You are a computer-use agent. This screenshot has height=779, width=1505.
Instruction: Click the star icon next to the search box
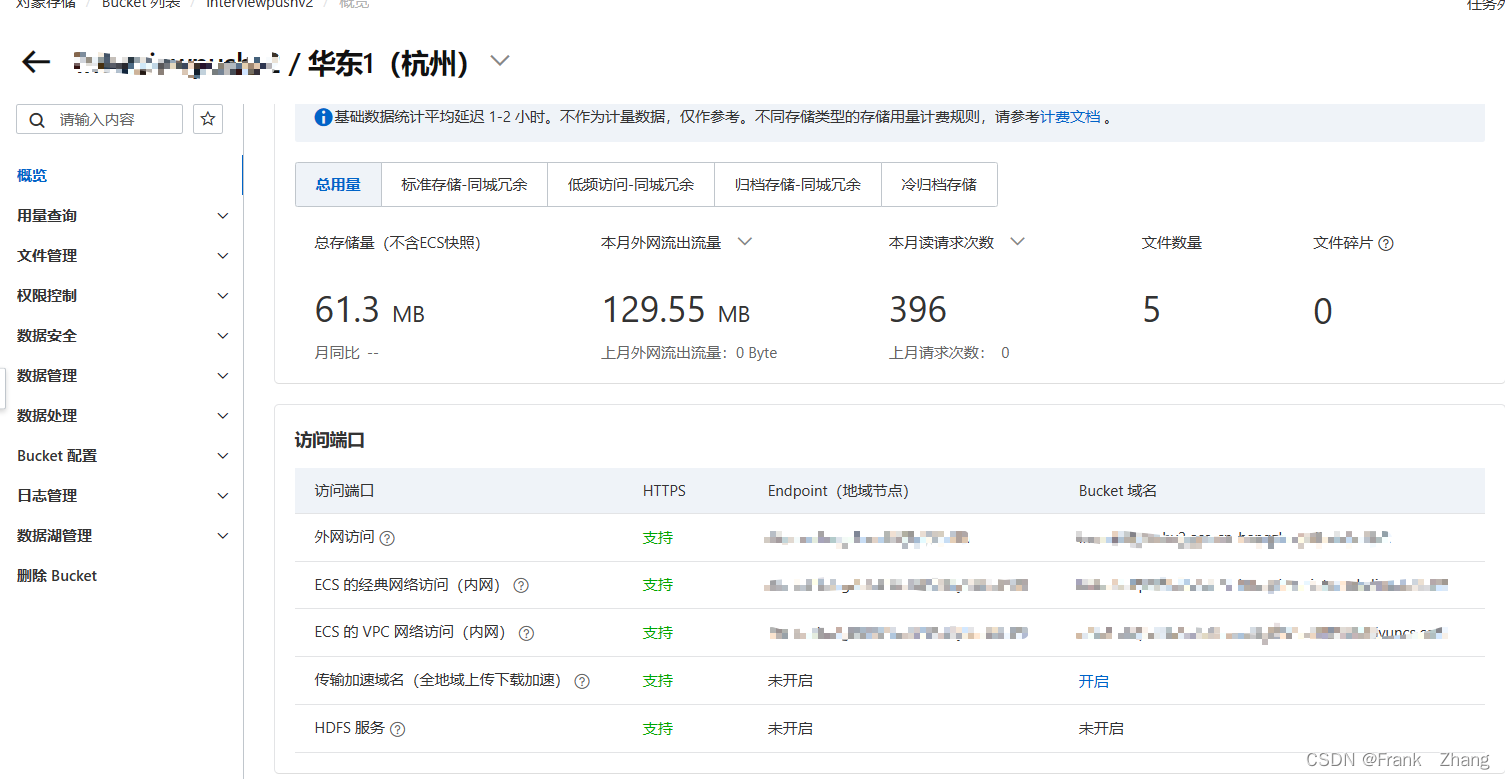pos(207,118)
